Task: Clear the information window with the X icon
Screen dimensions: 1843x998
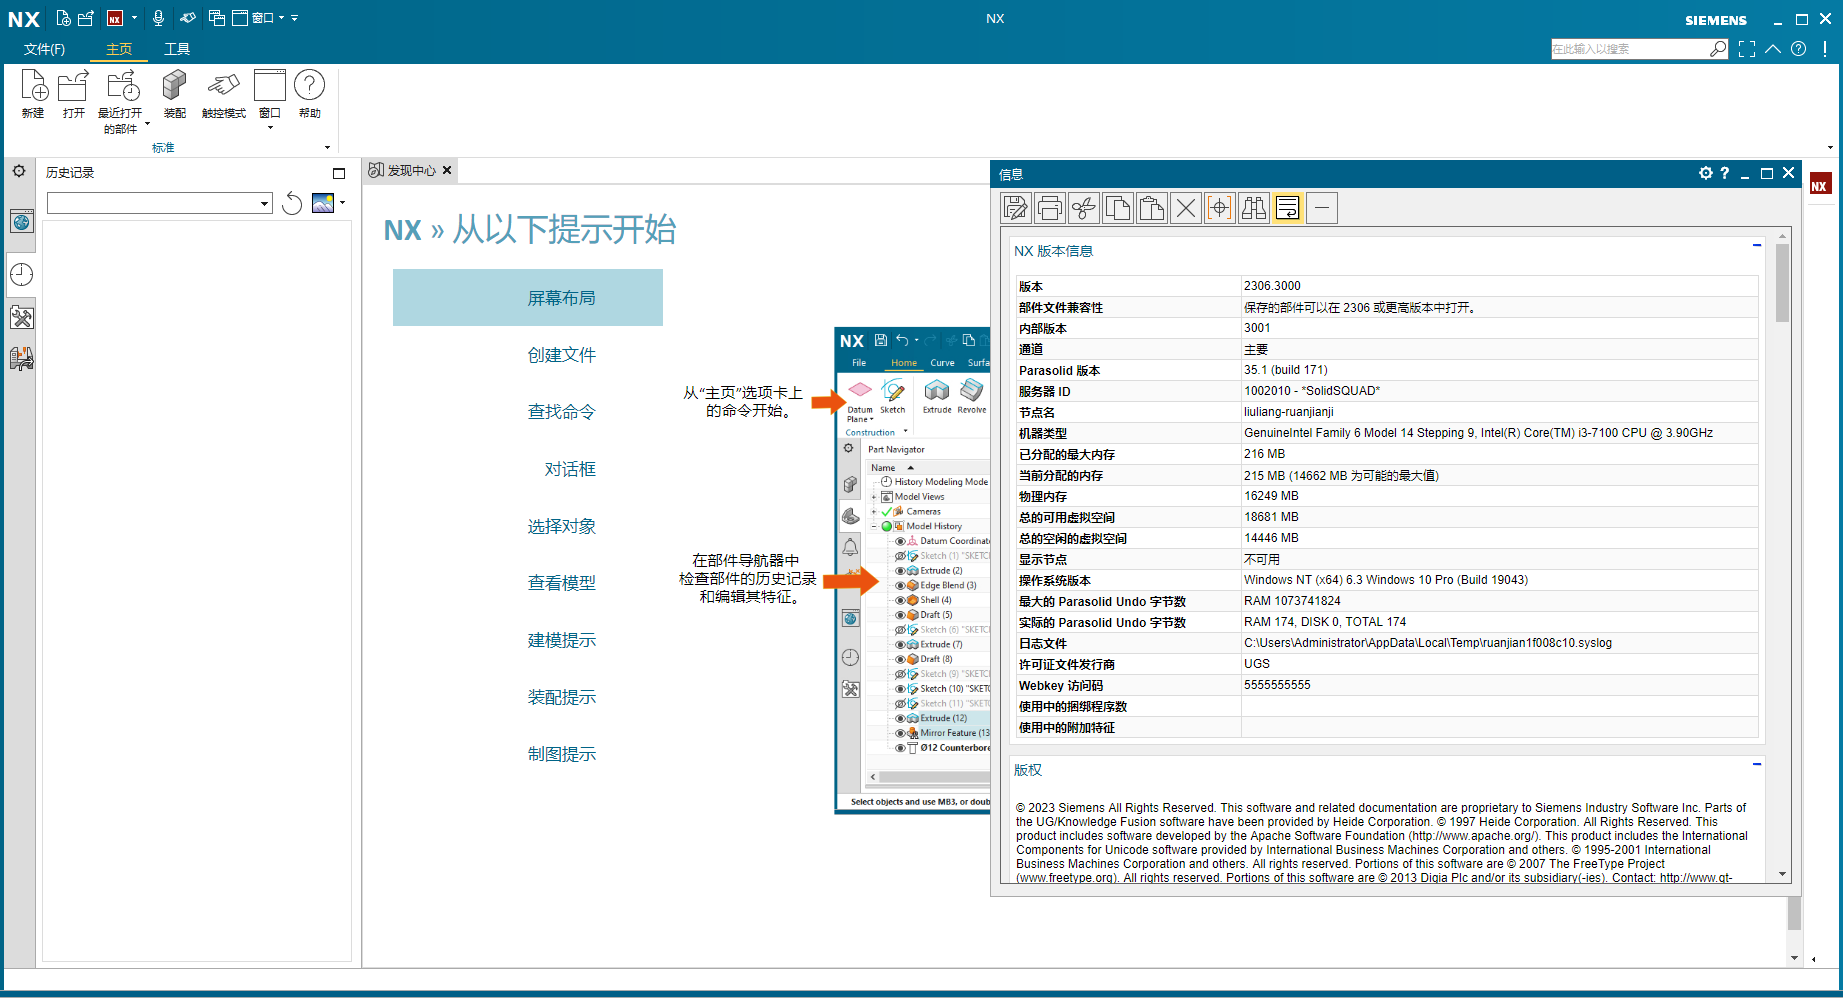Action: click(x=1185, y=207)
